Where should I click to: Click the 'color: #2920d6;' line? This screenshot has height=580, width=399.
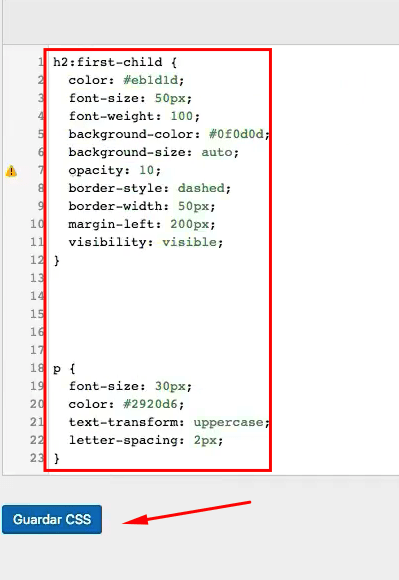126,404
